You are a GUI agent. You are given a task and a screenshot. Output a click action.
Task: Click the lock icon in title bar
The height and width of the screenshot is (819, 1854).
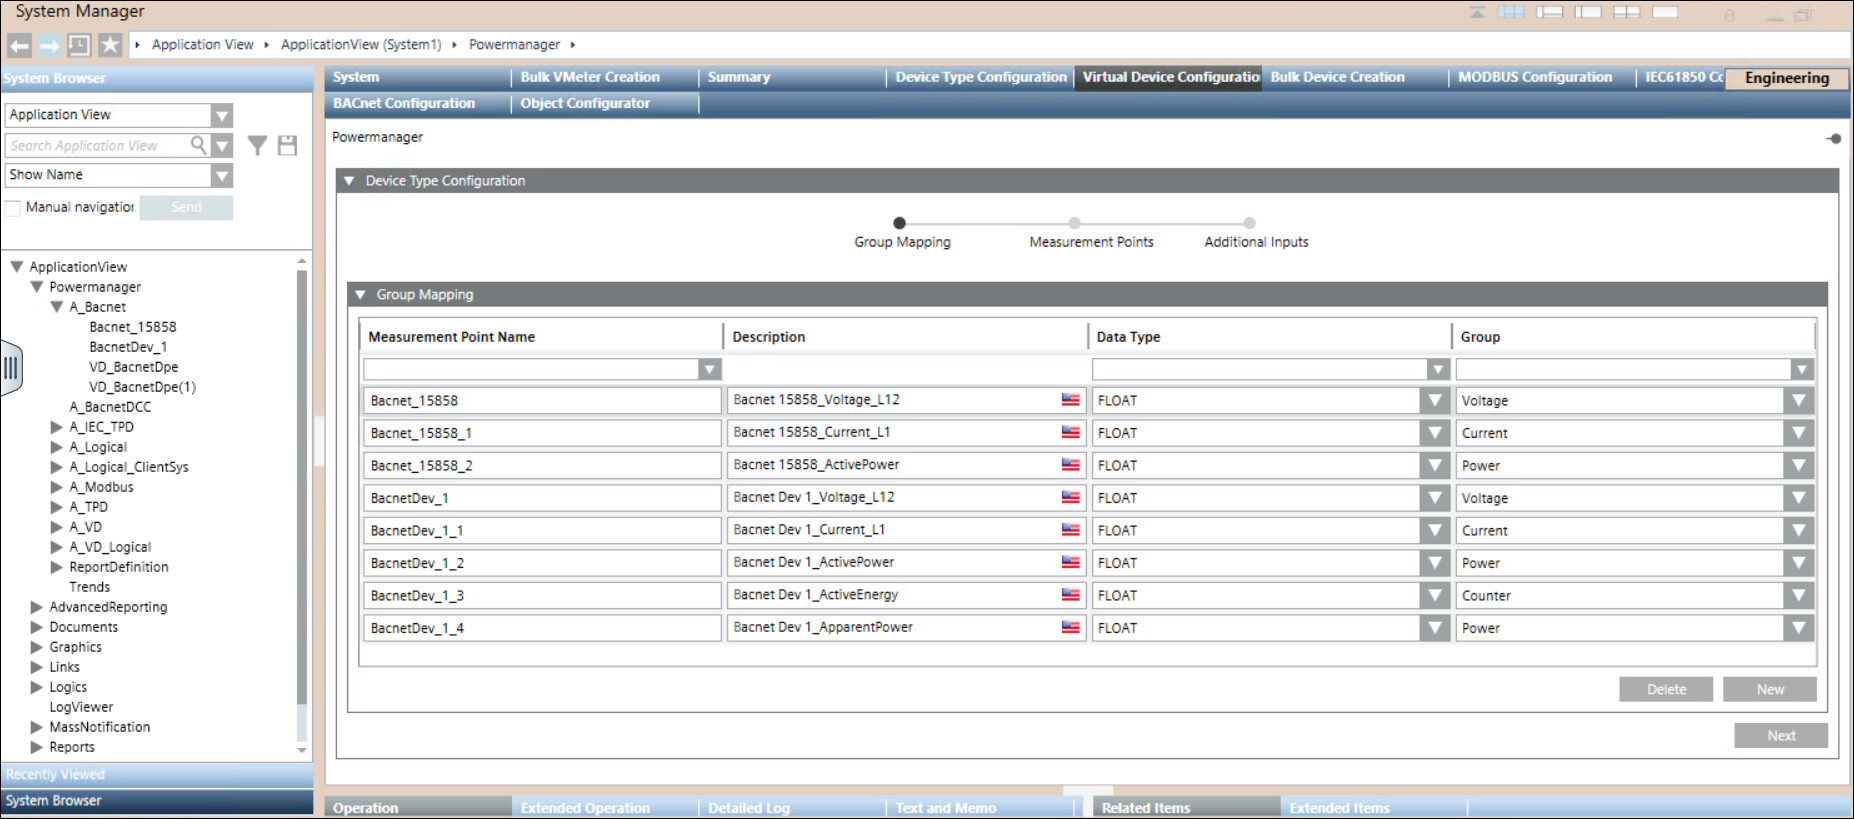tap(1729, 14)
